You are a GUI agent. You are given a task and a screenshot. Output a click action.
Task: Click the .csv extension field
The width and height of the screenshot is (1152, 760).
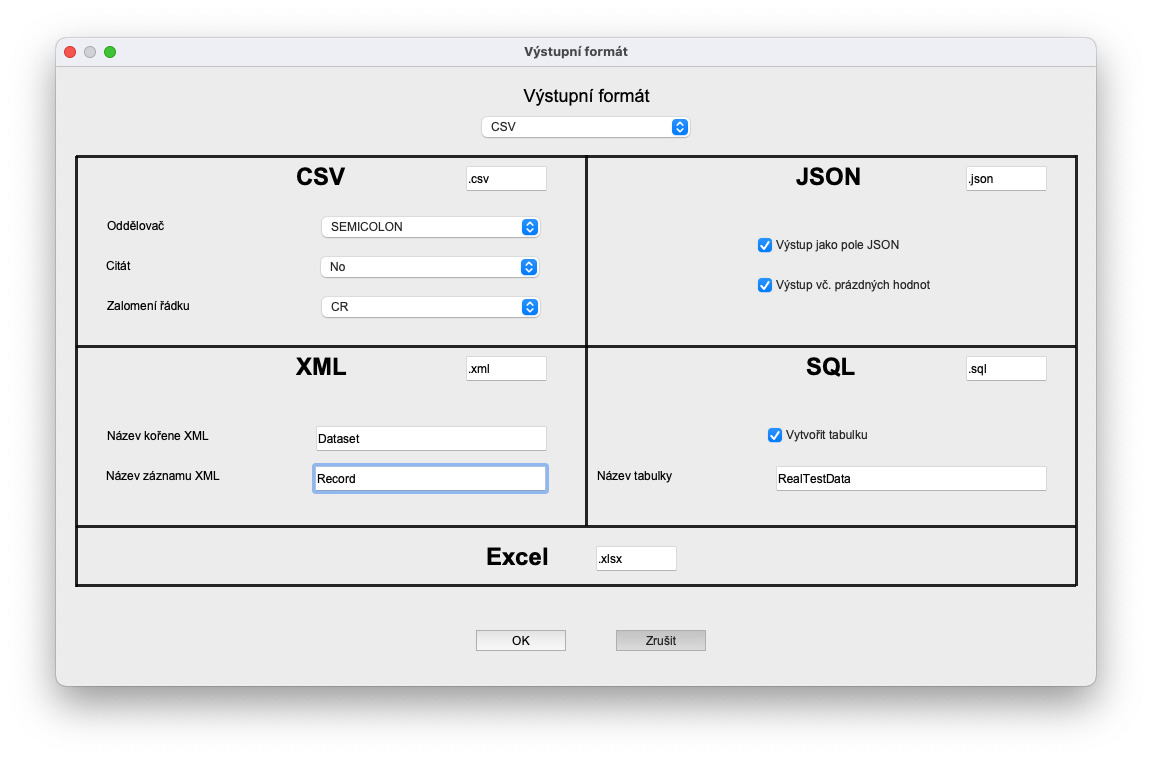tap(506, 179)
